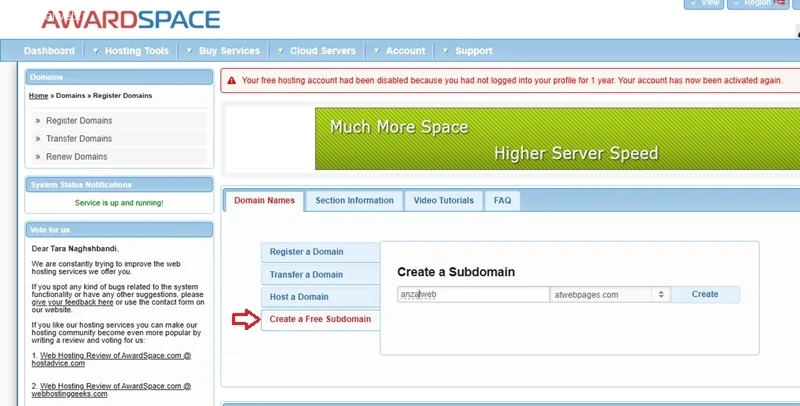Click the Create a Subdomain heading

(456, 272)
